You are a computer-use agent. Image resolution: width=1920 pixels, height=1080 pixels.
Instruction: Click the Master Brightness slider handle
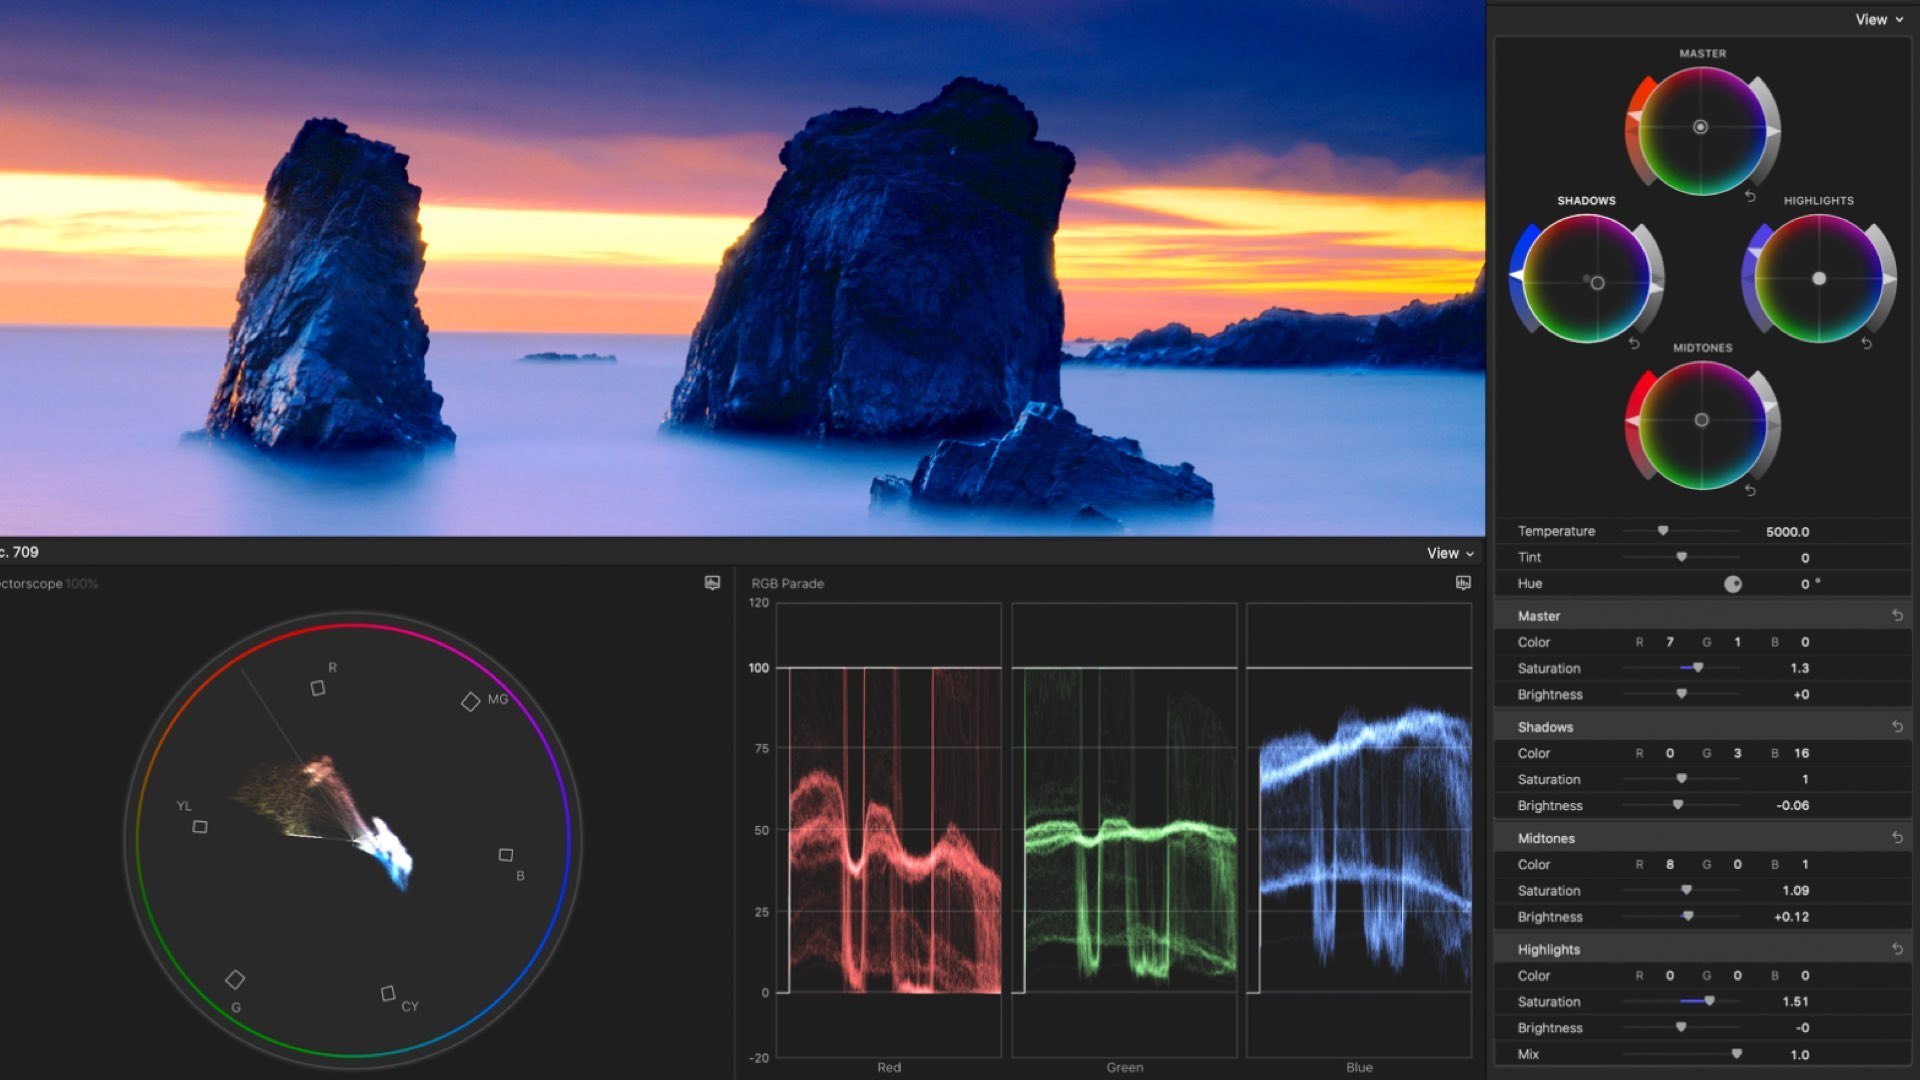(1681, 694)
